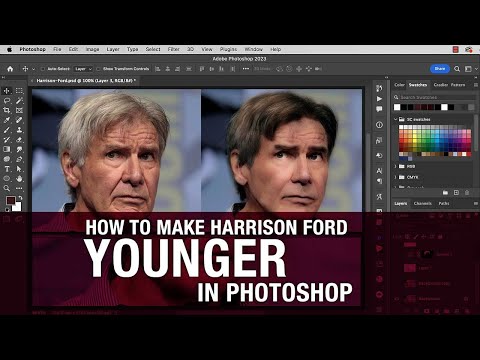Select the Rectangular Marquee tool

19,91
